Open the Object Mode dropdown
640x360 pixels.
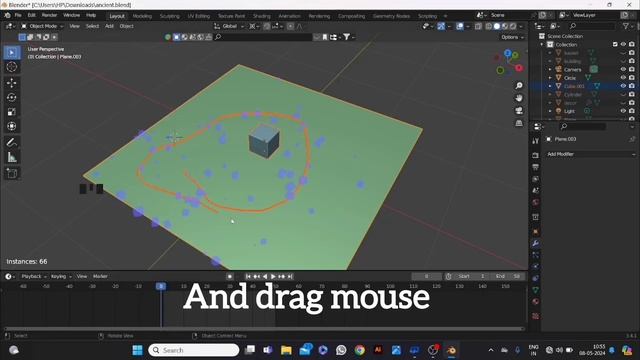[x=42, y=26]
